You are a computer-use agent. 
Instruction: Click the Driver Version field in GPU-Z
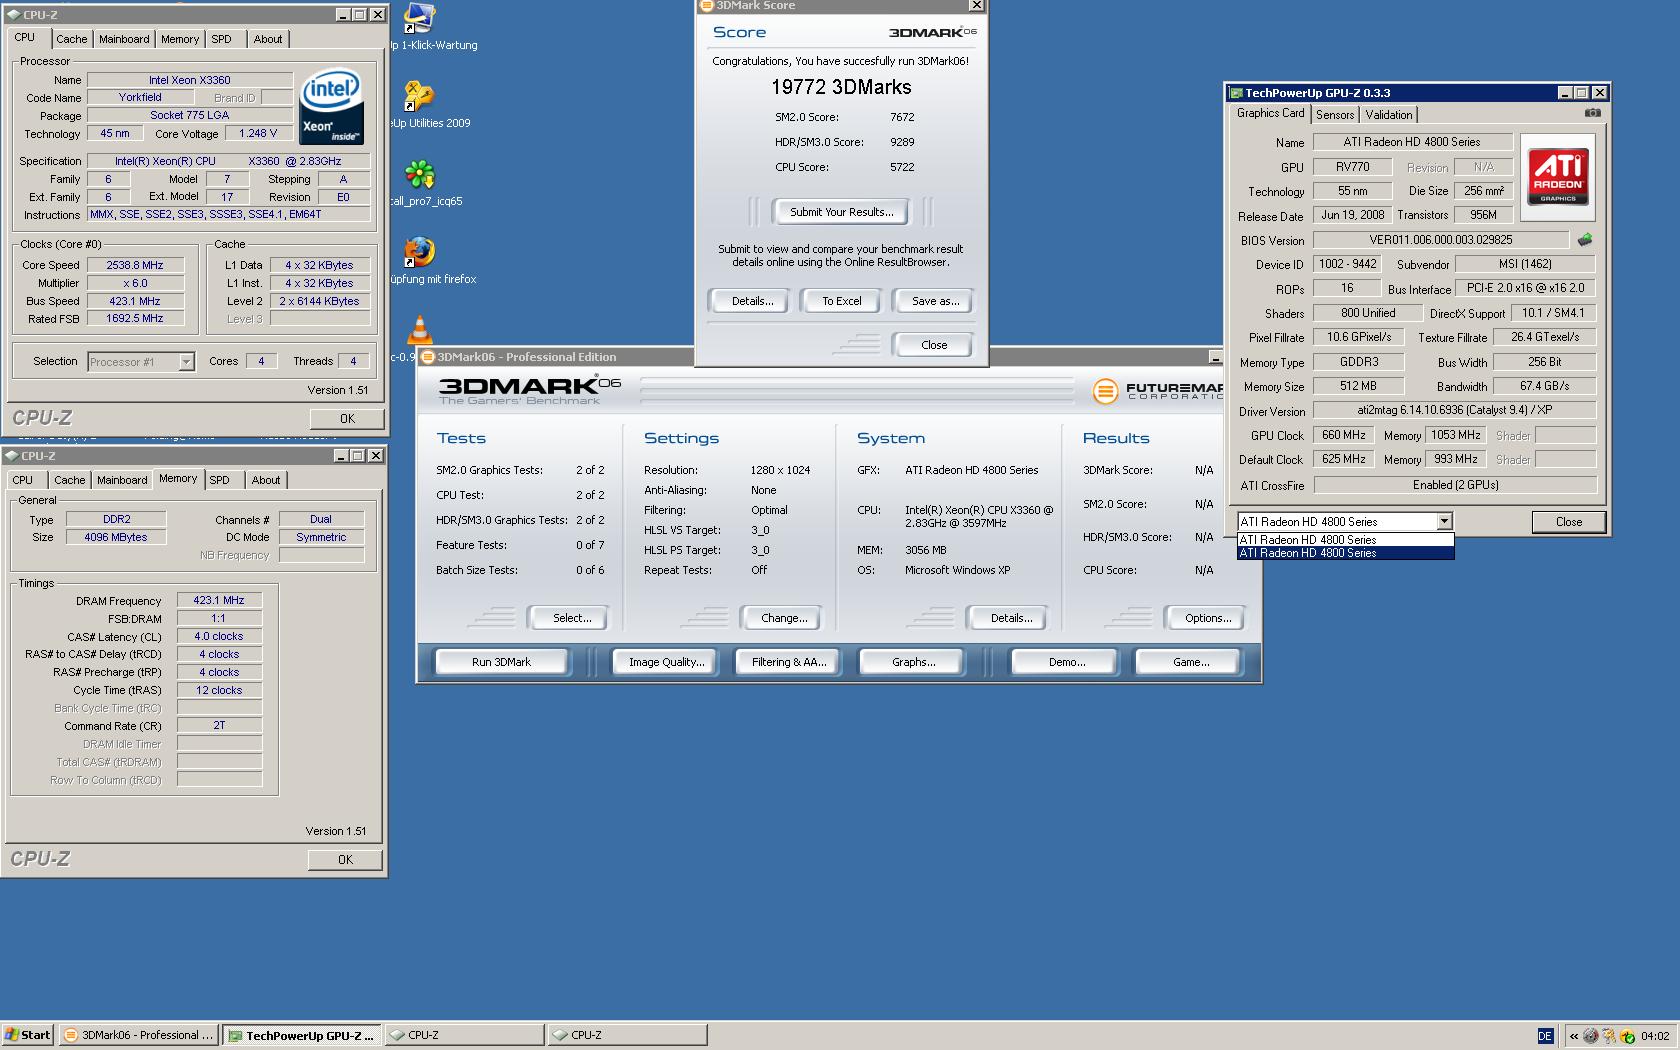[1454, 410]
